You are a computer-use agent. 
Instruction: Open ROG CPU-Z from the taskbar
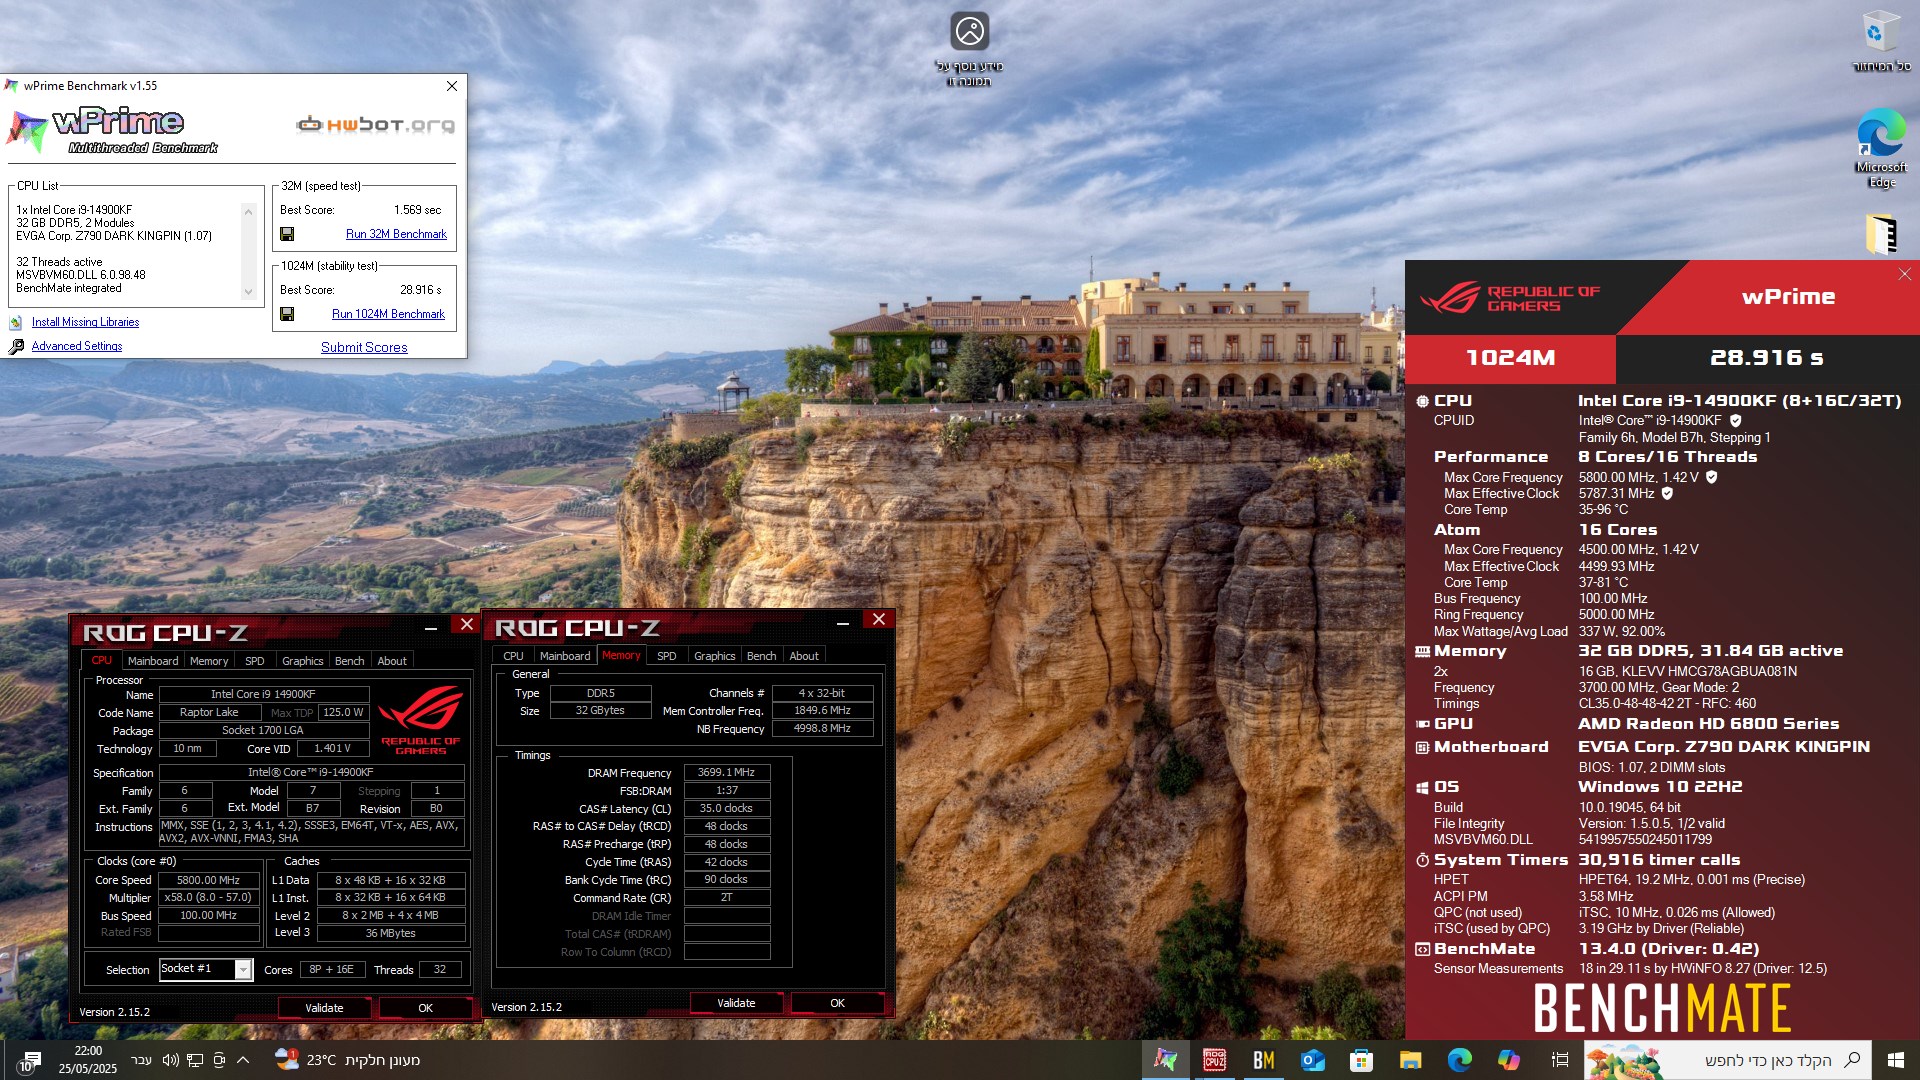click(x=1214, y=1060)
